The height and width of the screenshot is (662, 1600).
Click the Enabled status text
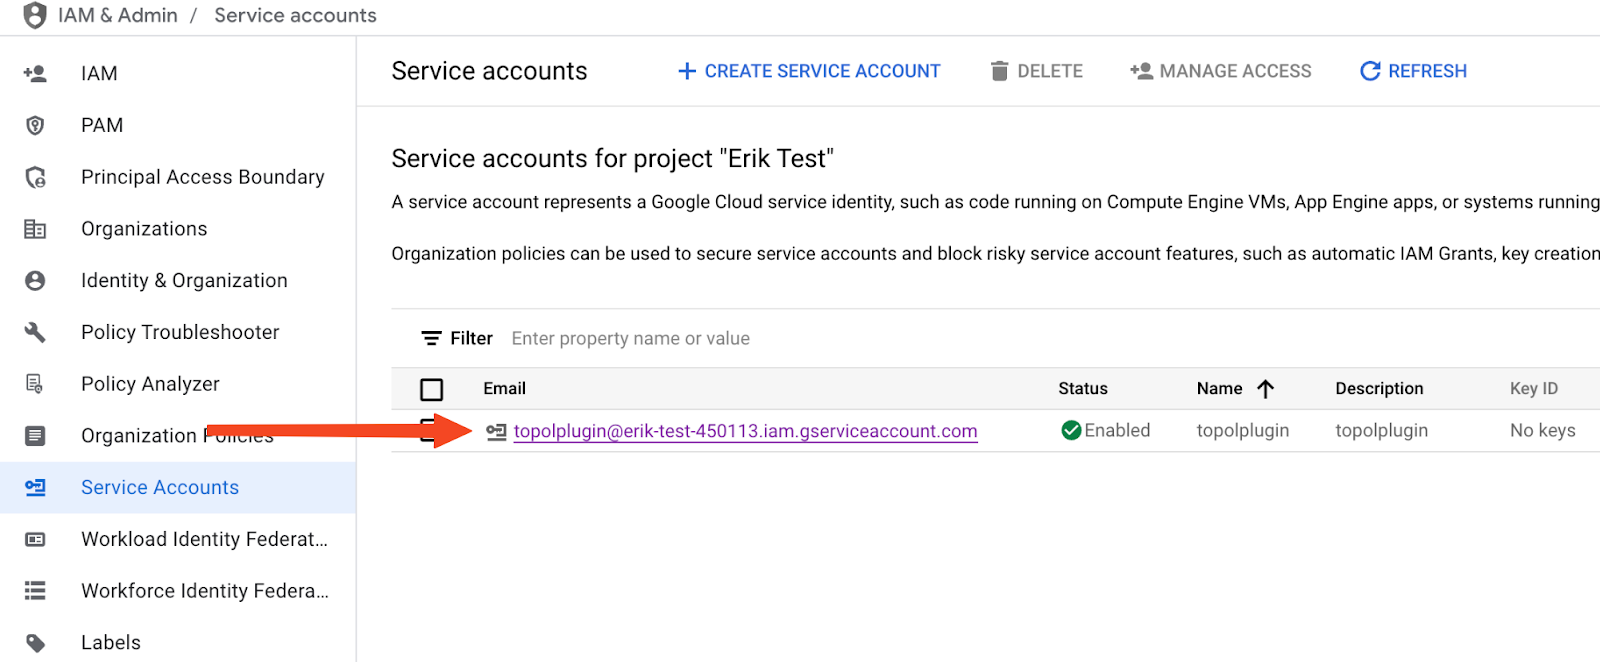[x=1117, y=431]
